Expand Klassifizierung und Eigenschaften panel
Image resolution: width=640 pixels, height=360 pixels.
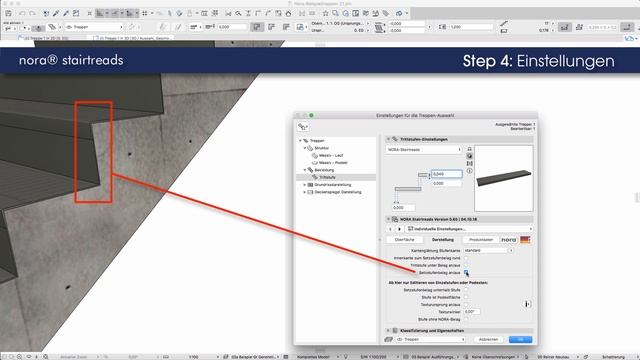459,331
